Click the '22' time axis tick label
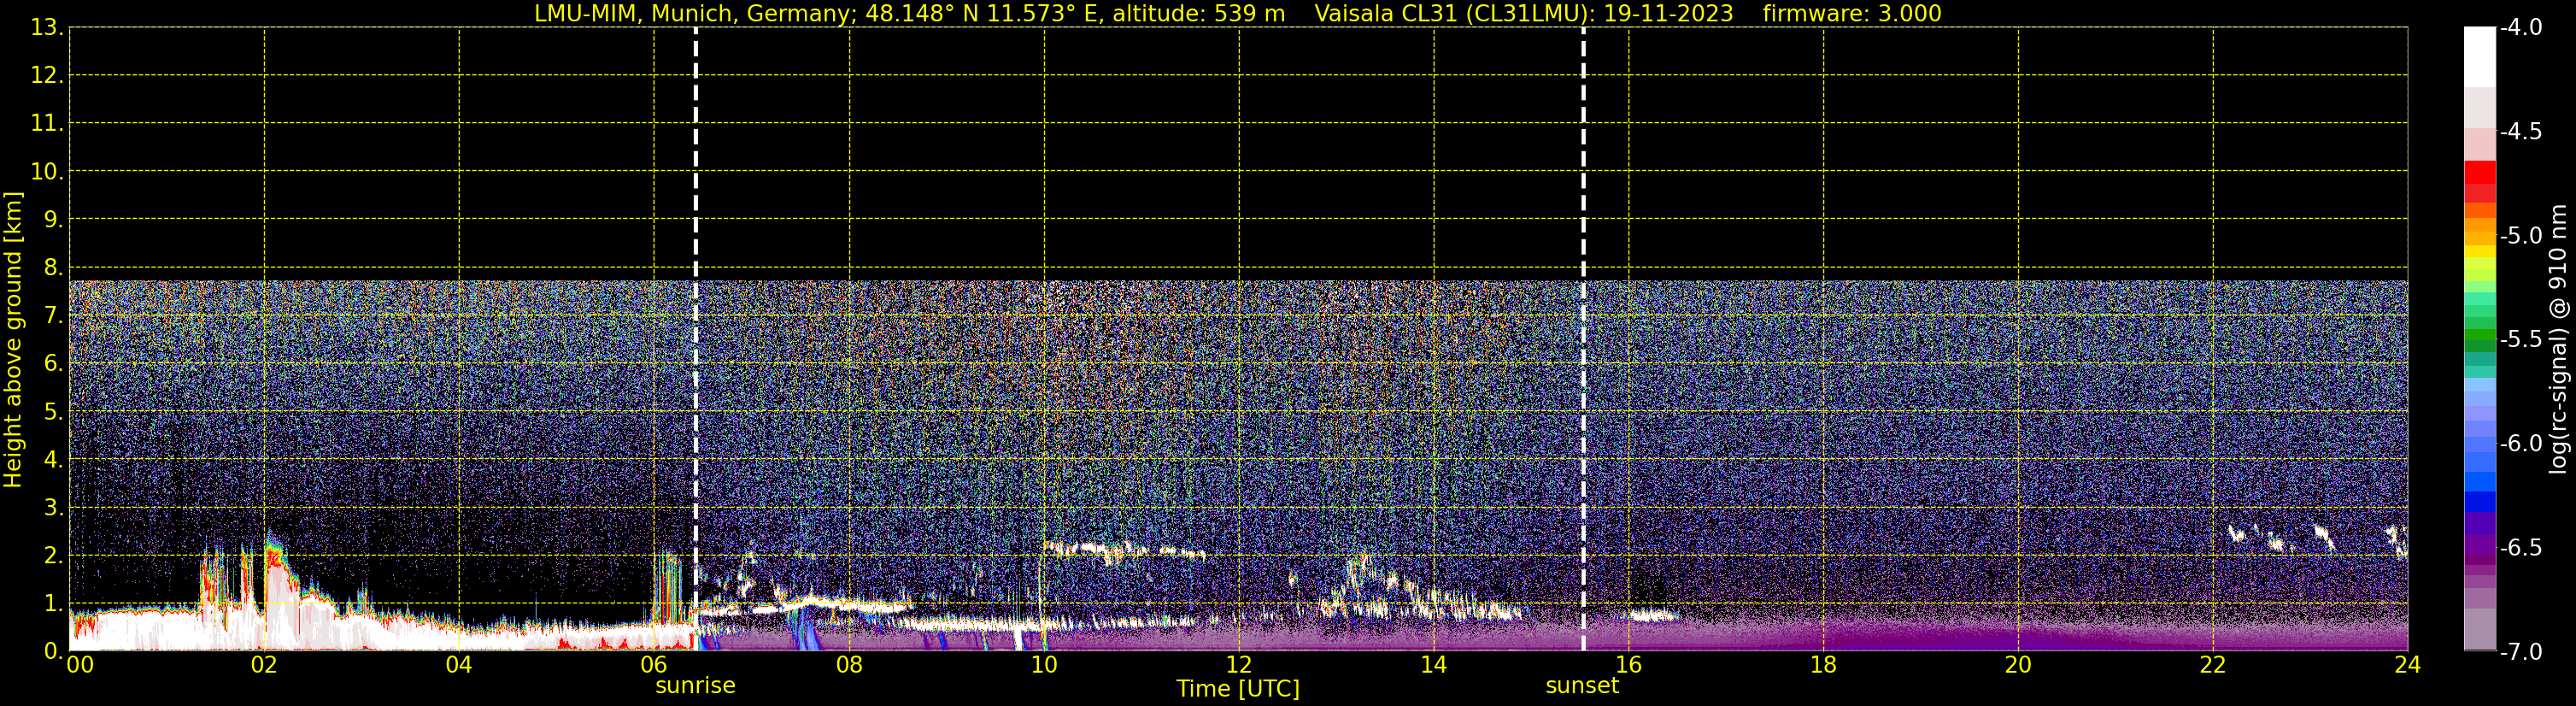 tap(2213, 665)
